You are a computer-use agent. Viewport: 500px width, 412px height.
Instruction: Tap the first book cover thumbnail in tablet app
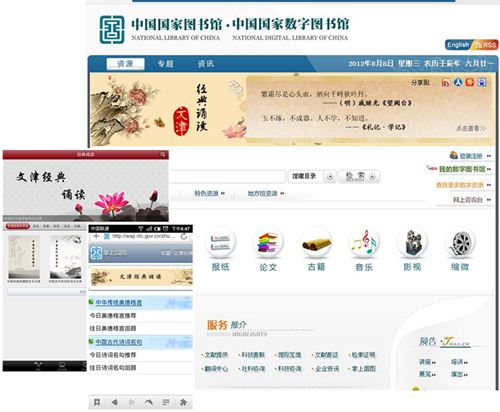[x=24, y=257]
